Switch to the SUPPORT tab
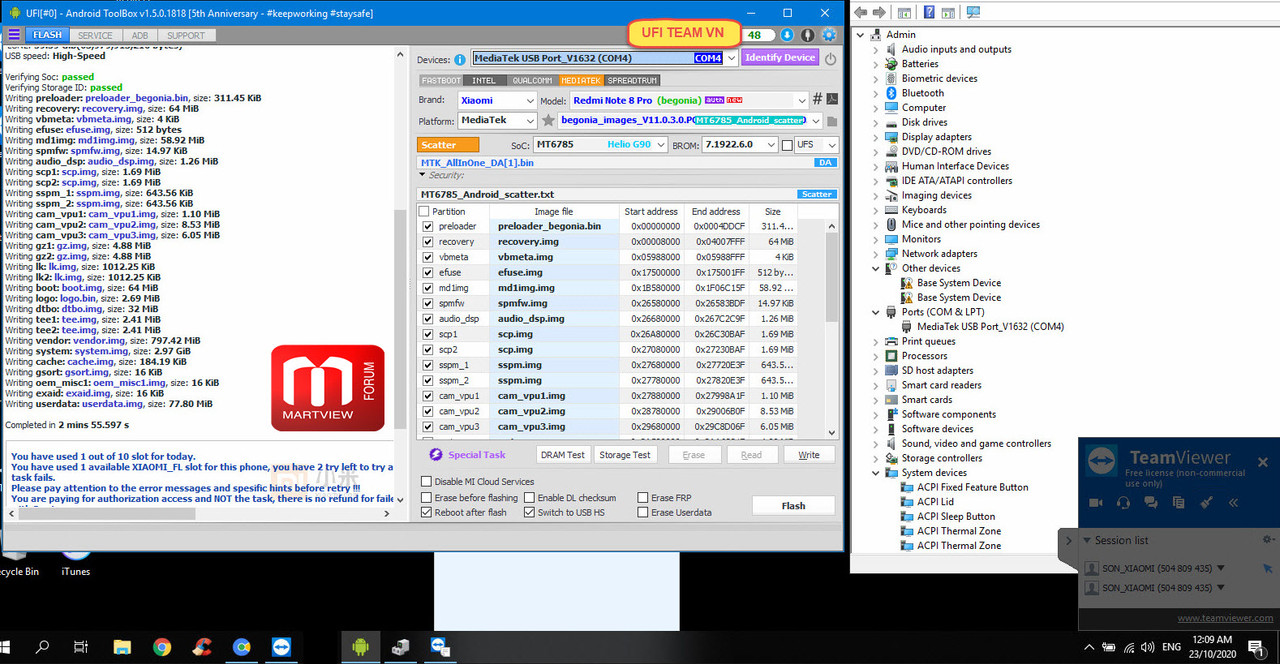This screenshot has height=664, width=1280. (x=186, y=35)
